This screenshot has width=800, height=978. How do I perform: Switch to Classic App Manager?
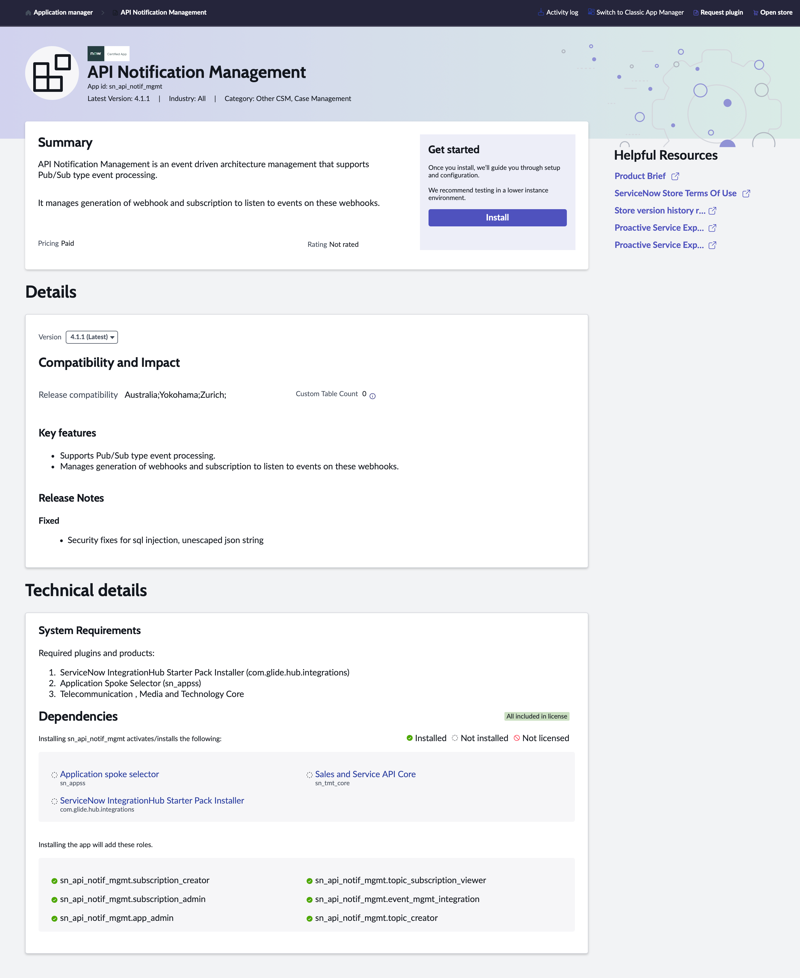(640, 12)
